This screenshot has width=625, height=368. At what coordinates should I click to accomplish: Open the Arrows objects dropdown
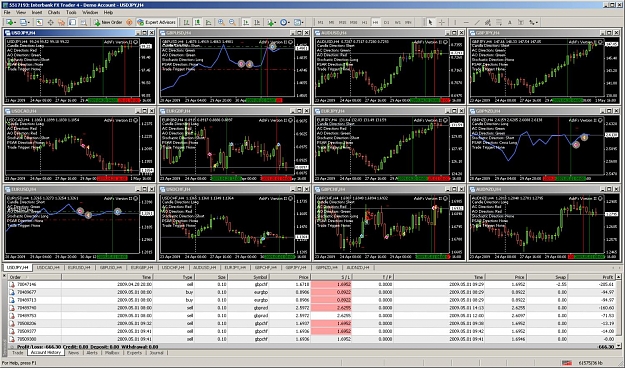tap(533, 22)
